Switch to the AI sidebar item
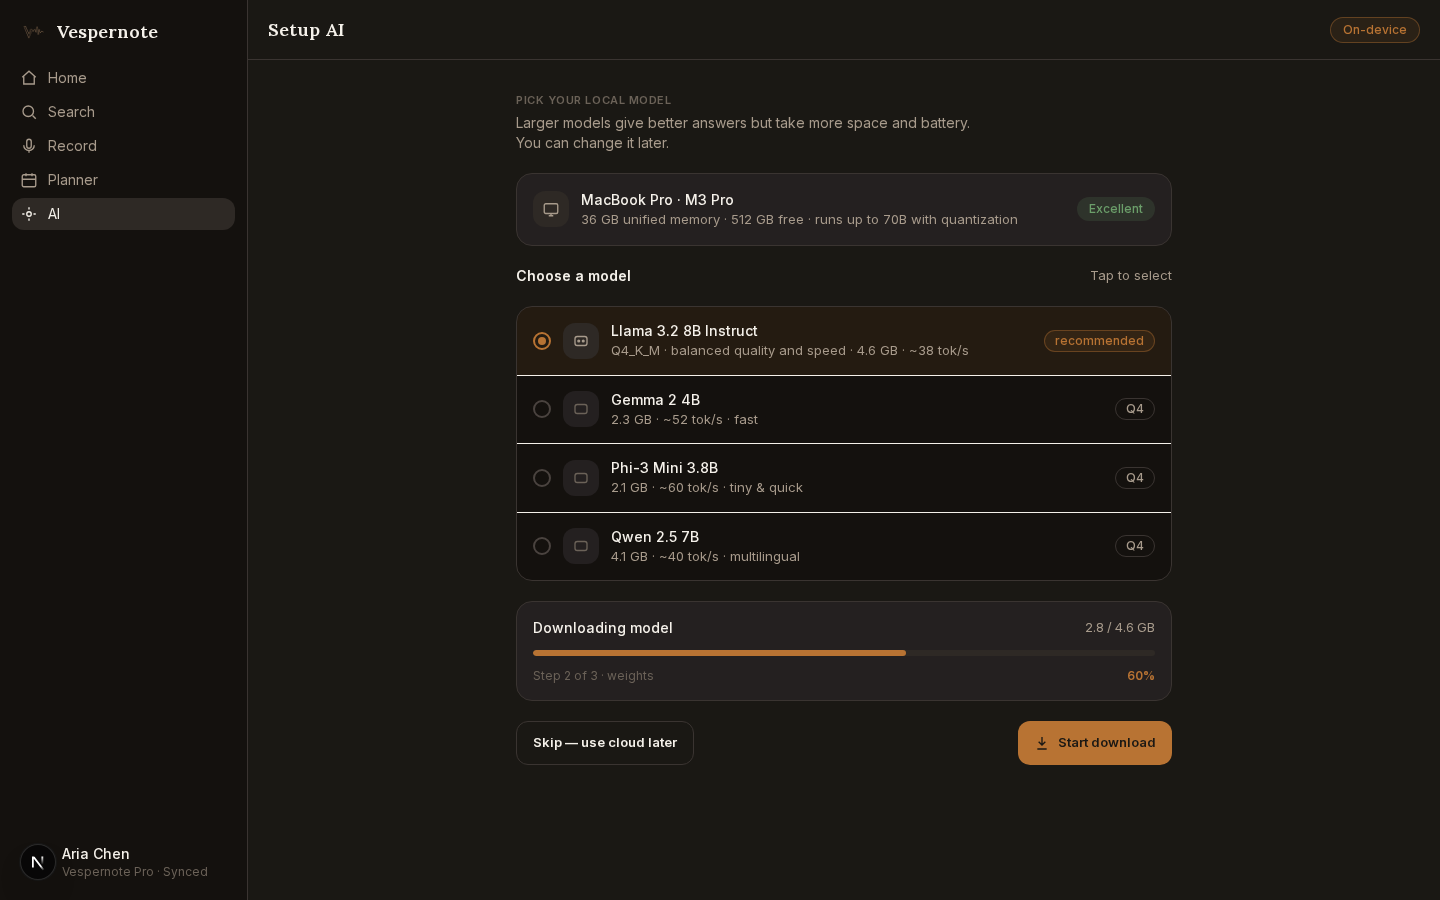The width and height of the screenshot is (1440, 900). [x=123, y=214]
